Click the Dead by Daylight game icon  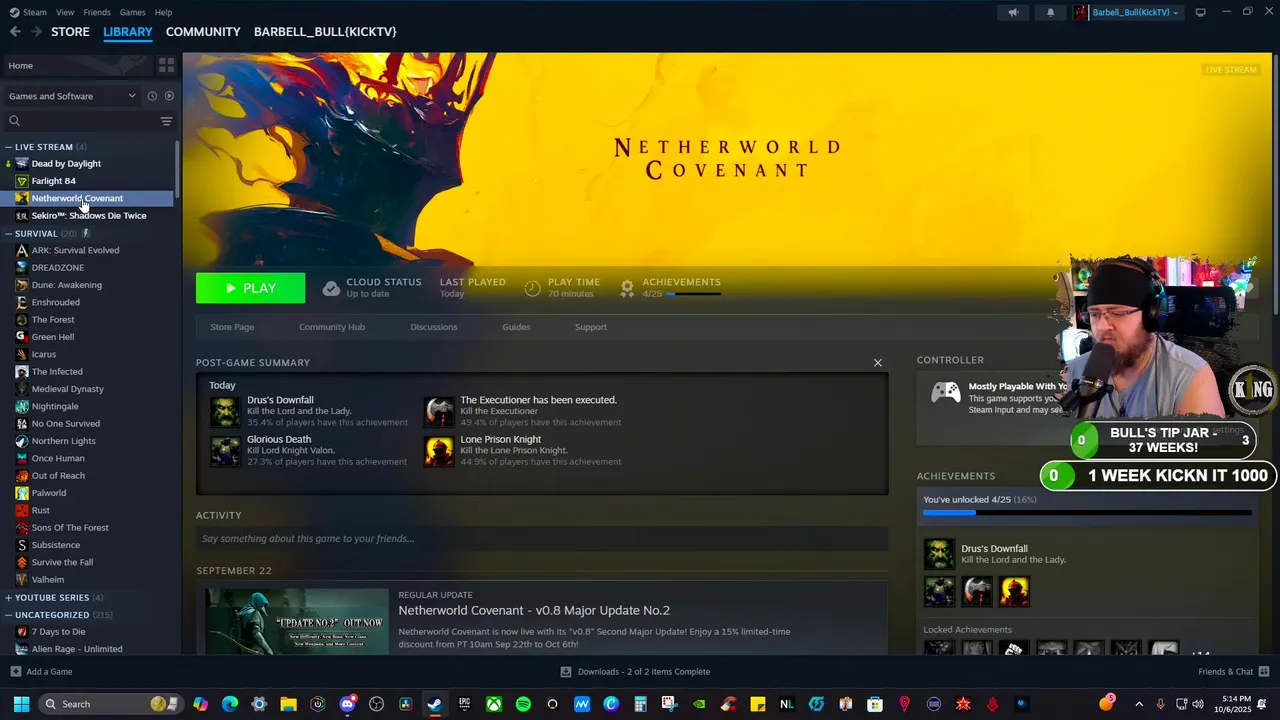click(x=22, y=164)
